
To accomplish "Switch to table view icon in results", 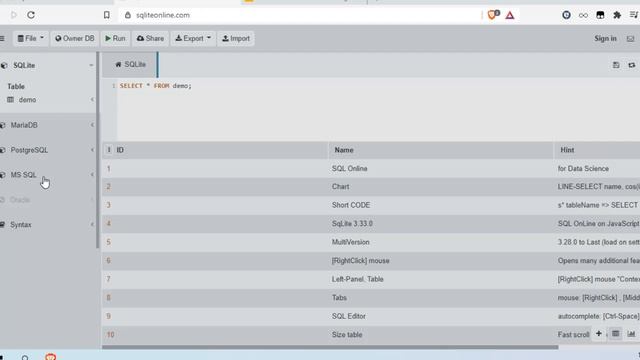I will click(x=616, y=334).
